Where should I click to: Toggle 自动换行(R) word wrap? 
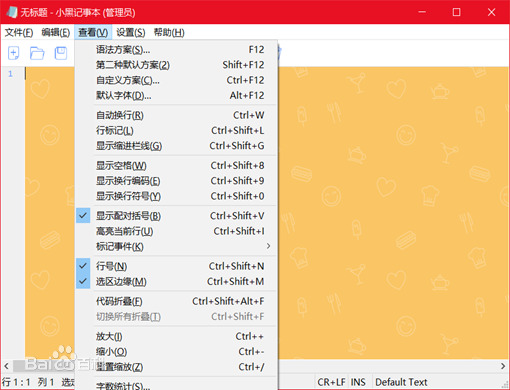[x=176, y=115]
